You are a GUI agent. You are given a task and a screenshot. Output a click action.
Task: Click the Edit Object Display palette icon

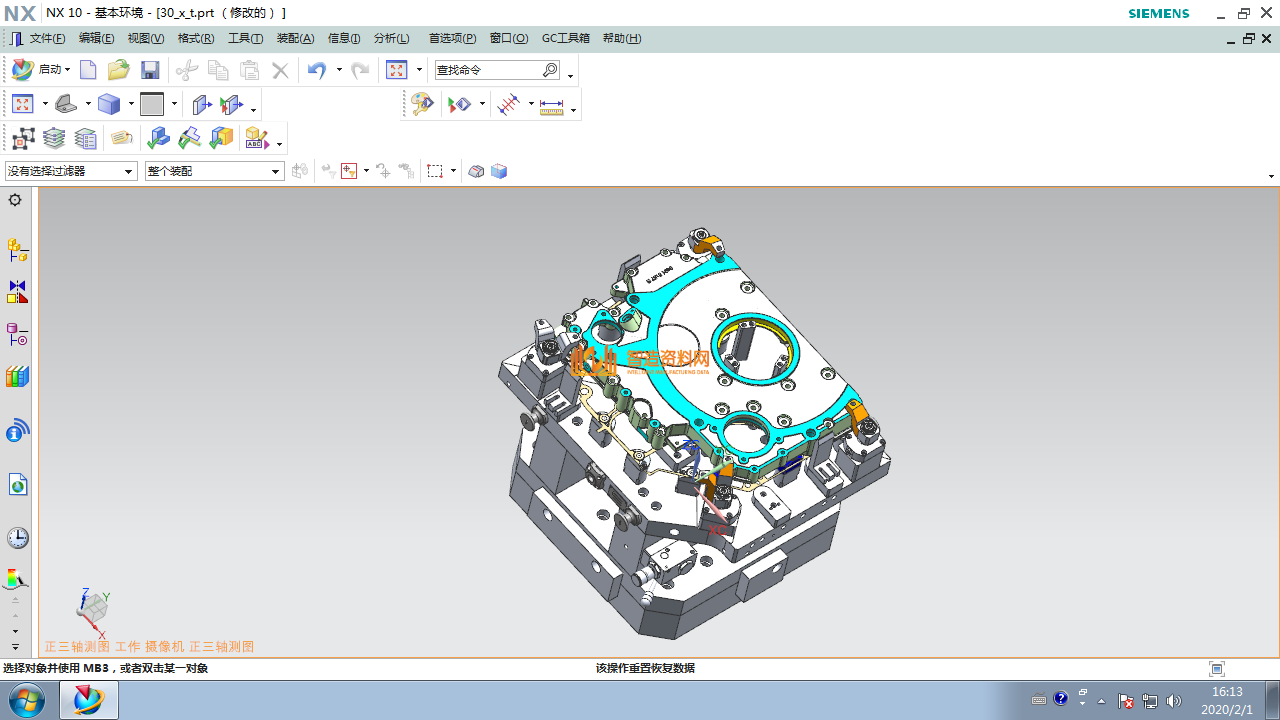pyautogui.click(x=422, y=104)
